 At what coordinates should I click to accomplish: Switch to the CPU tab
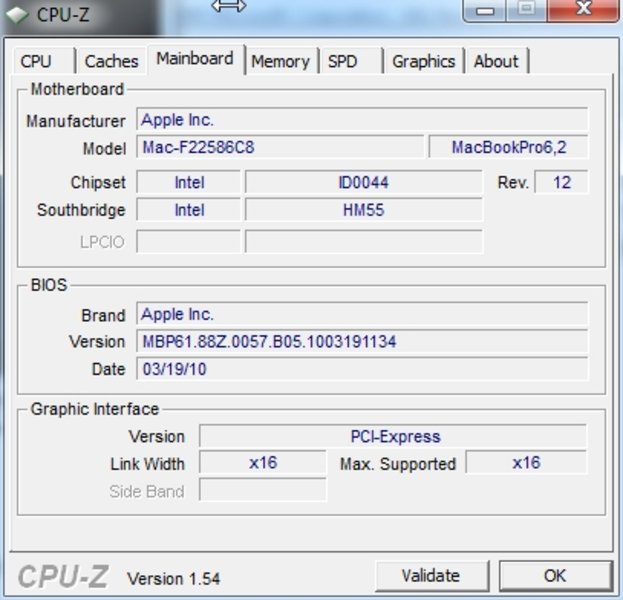pyautogui.click(x=44, y=61)
